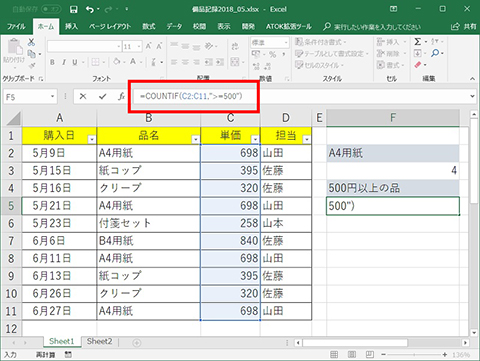This screenshot has height=361, width=480.
Task: Open the 品名 filter dropdown
Action: point(196,139)
